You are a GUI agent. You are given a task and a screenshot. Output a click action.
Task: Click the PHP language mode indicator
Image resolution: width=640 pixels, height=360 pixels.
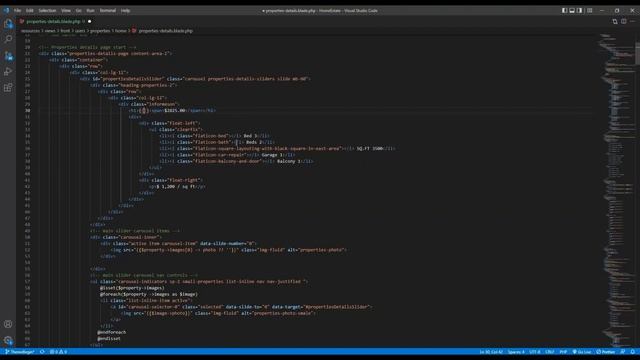tap(563, 352)
